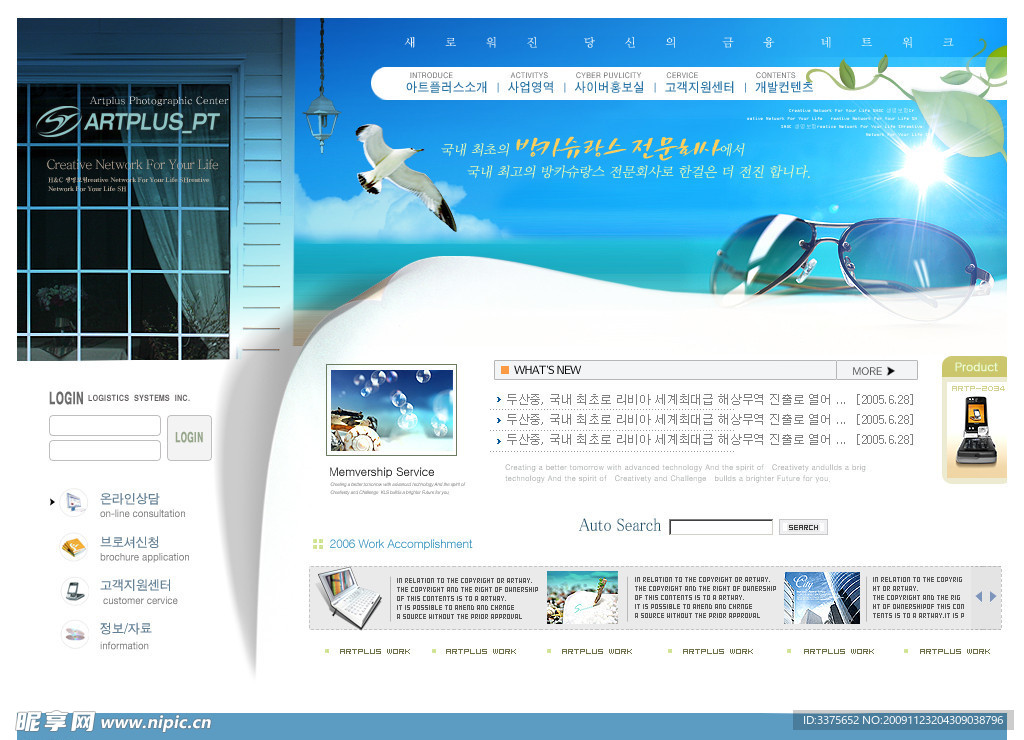Screen dimensions: 1024x740
Task: Open the Memvership Service bubbles thumbnail
Action: click(391, 410)
